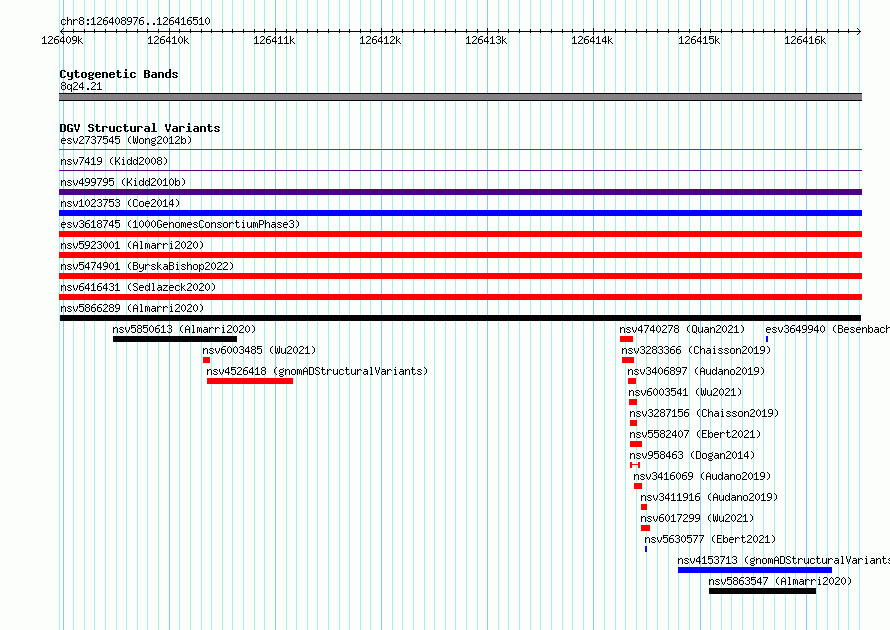This screenshot has width=890, height=630.
Task: Click the small red nsv6003485 feature
Action: [207, 360]
